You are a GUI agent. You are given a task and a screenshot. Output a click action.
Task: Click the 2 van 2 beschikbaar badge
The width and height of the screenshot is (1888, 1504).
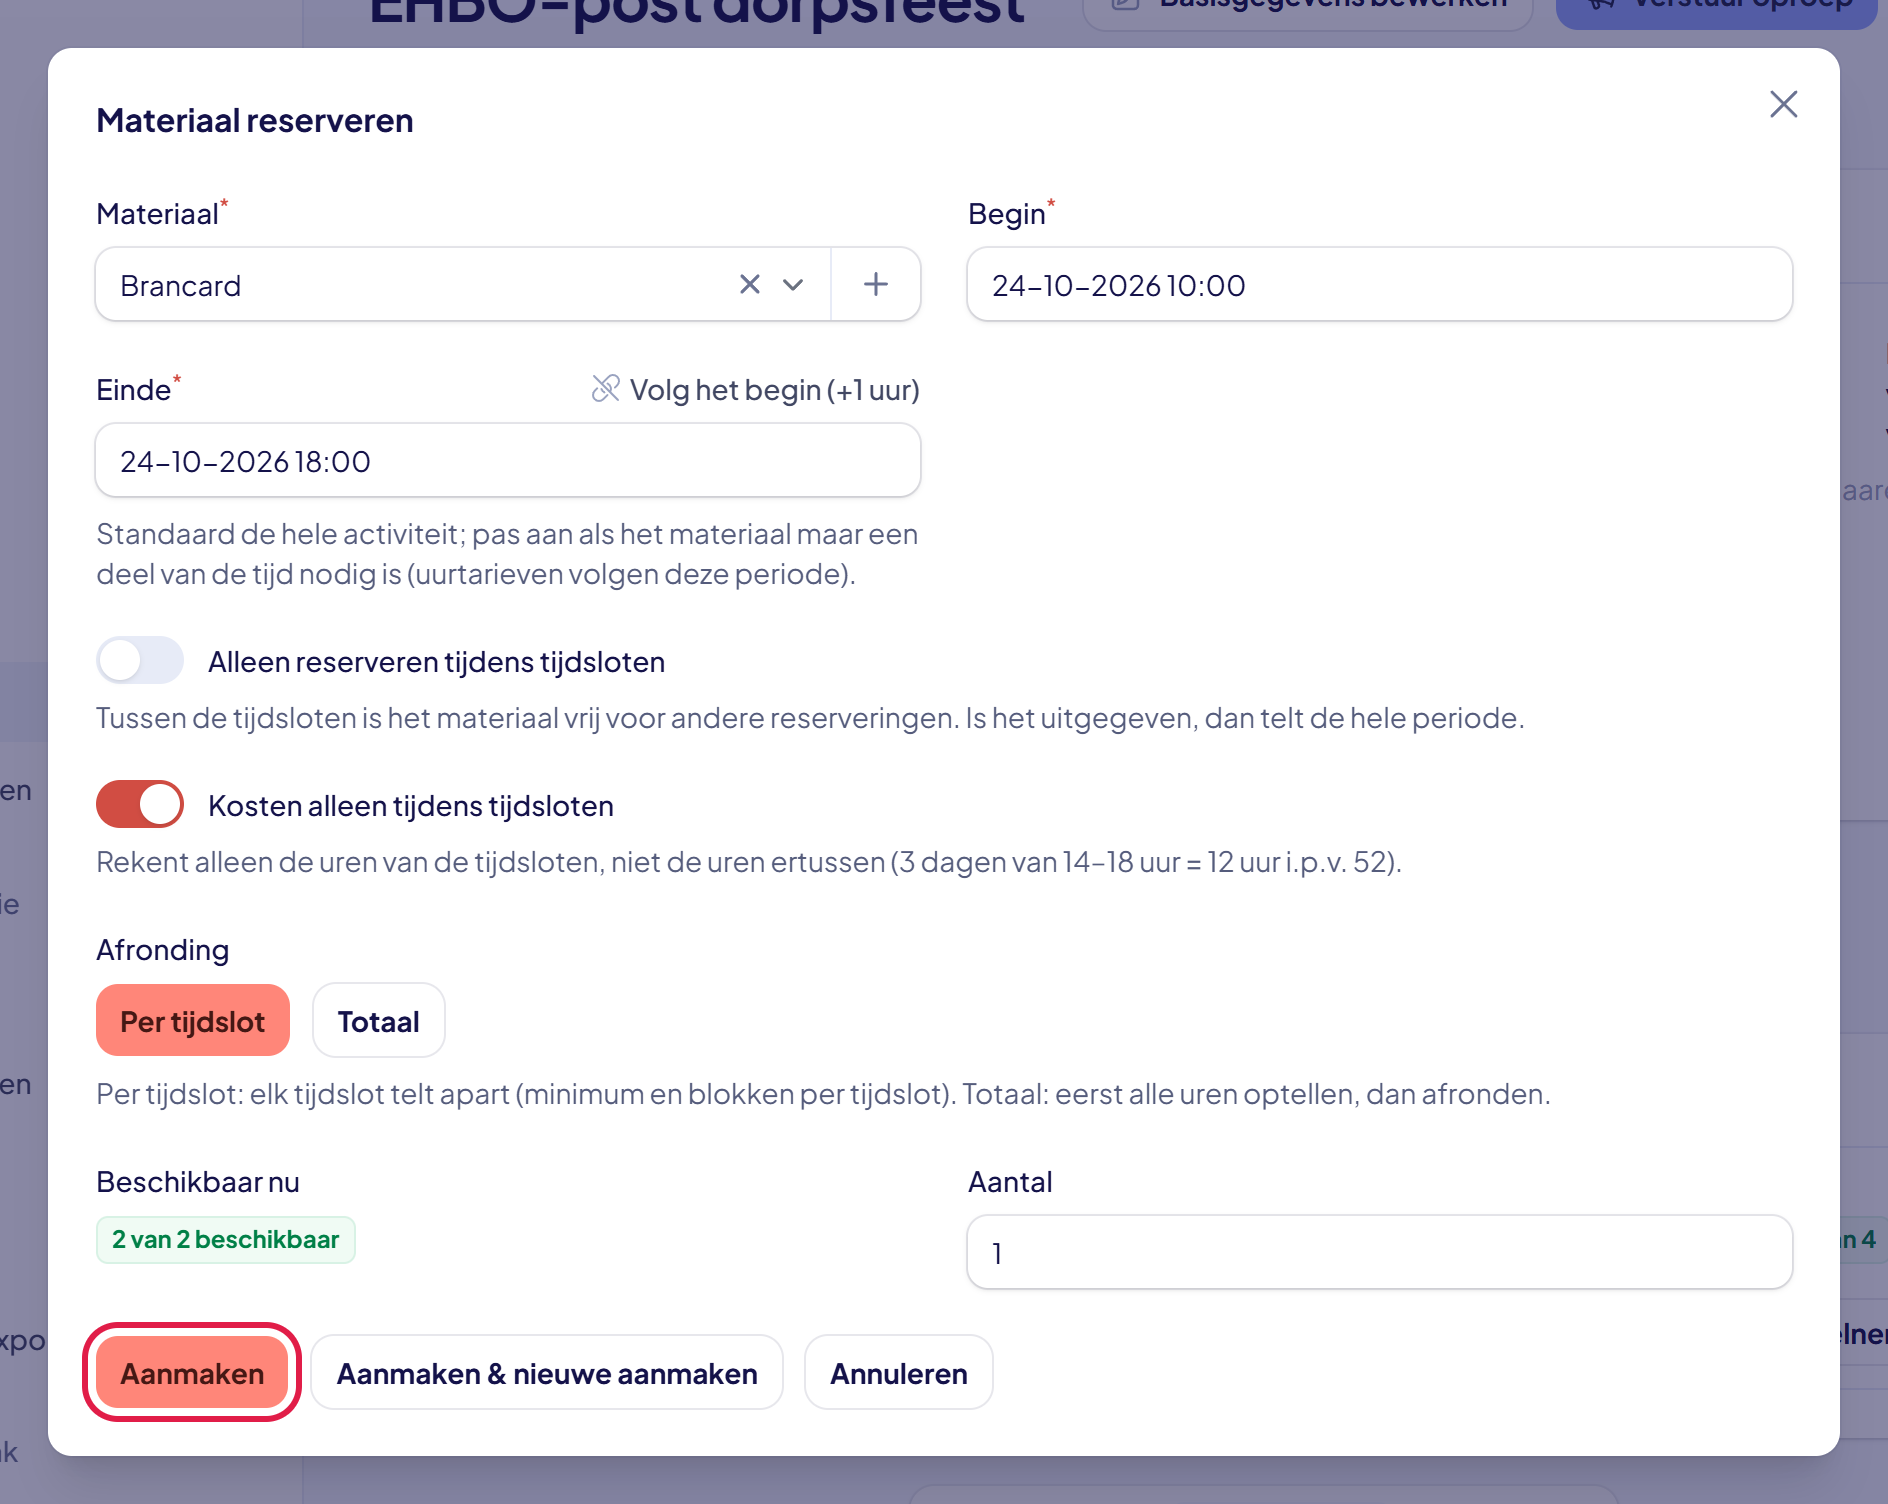pos(226,1240)
